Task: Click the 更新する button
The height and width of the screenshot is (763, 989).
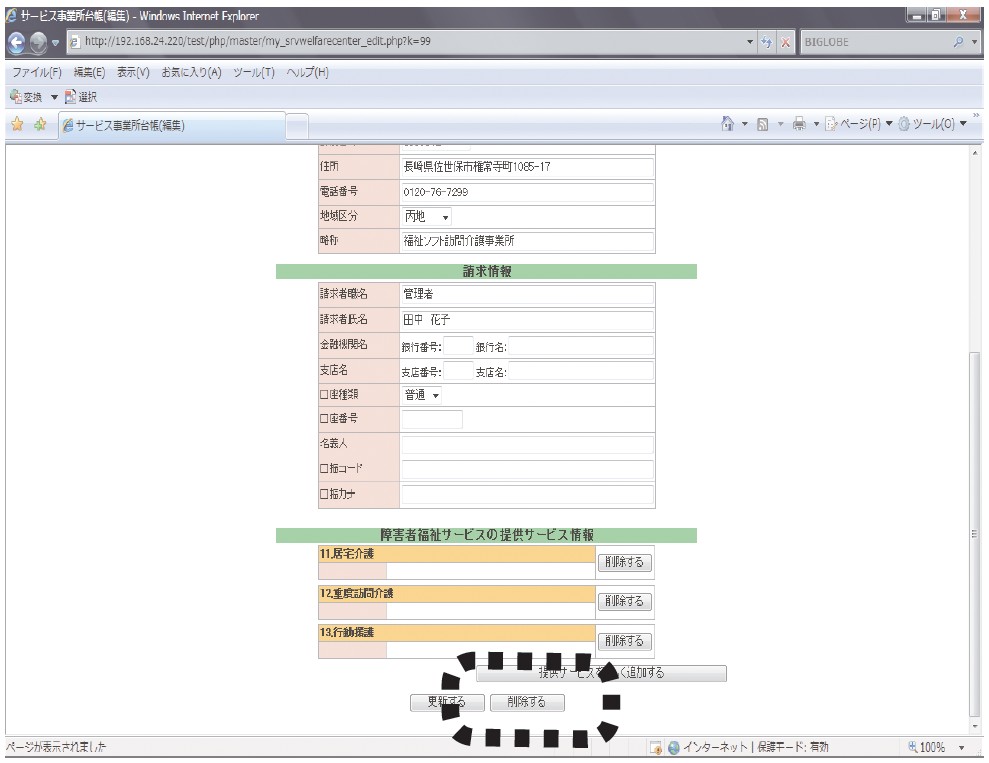Action: tap(447, 702)
